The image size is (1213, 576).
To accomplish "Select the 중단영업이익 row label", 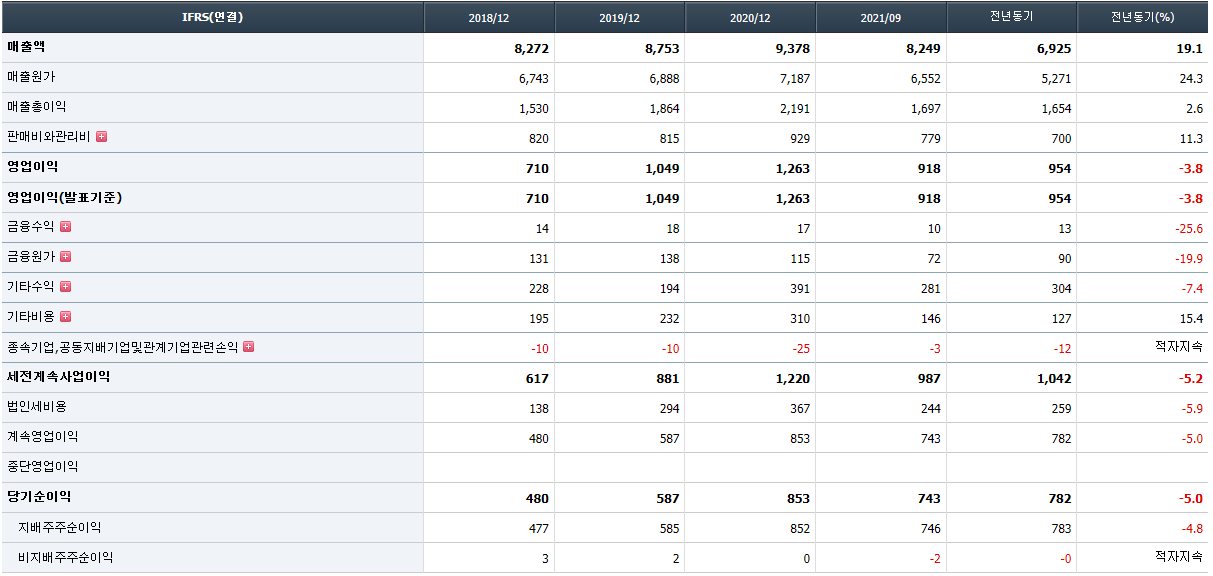I will click(x=43, y=467).
